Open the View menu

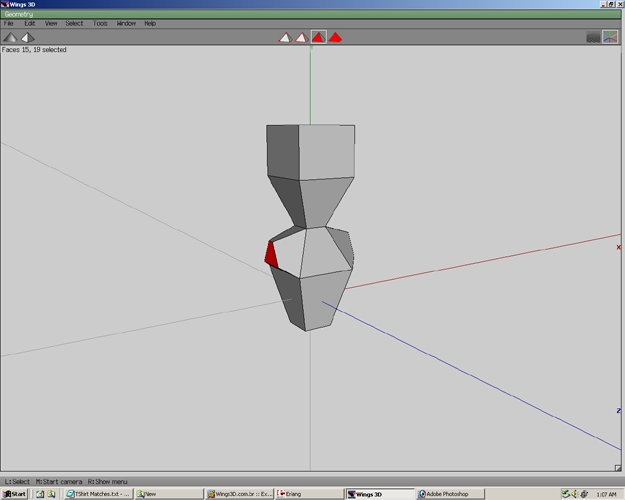pyautogui.click(x=51, y=24)
